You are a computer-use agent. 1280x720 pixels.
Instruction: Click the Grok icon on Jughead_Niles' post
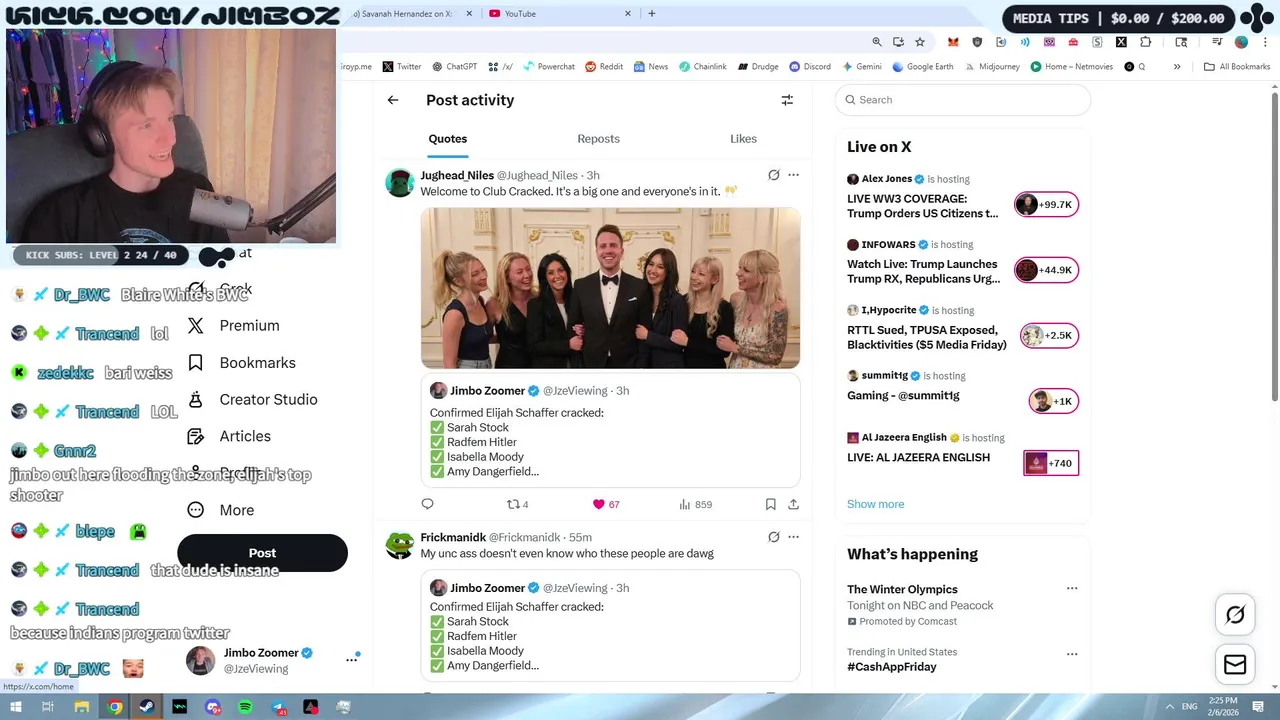tap(773, 175)
